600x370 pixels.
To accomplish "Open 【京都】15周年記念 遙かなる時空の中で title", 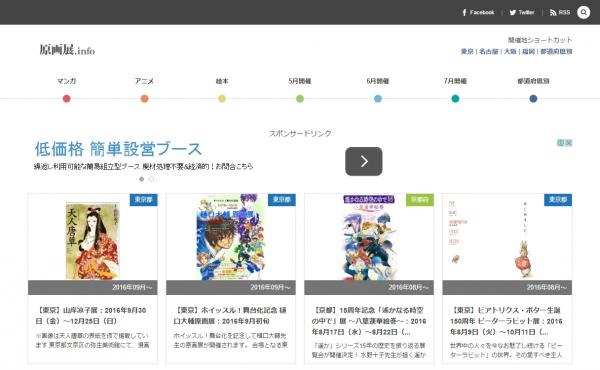I will [x=369, y=321].
